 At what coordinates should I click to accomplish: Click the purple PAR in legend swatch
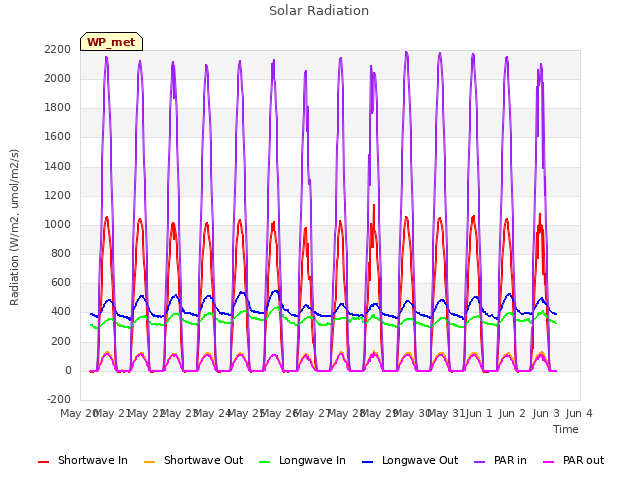click(x=480, y=462)
